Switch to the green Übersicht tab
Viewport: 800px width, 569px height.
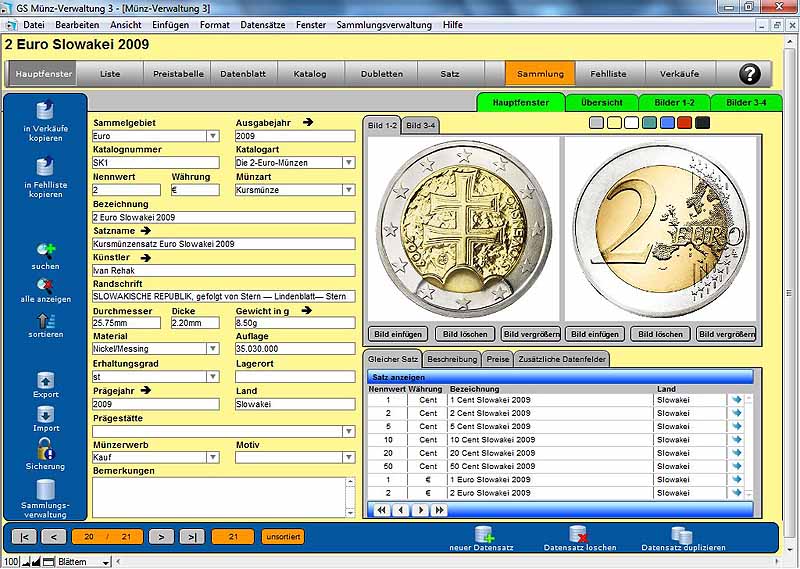[602, 103]
